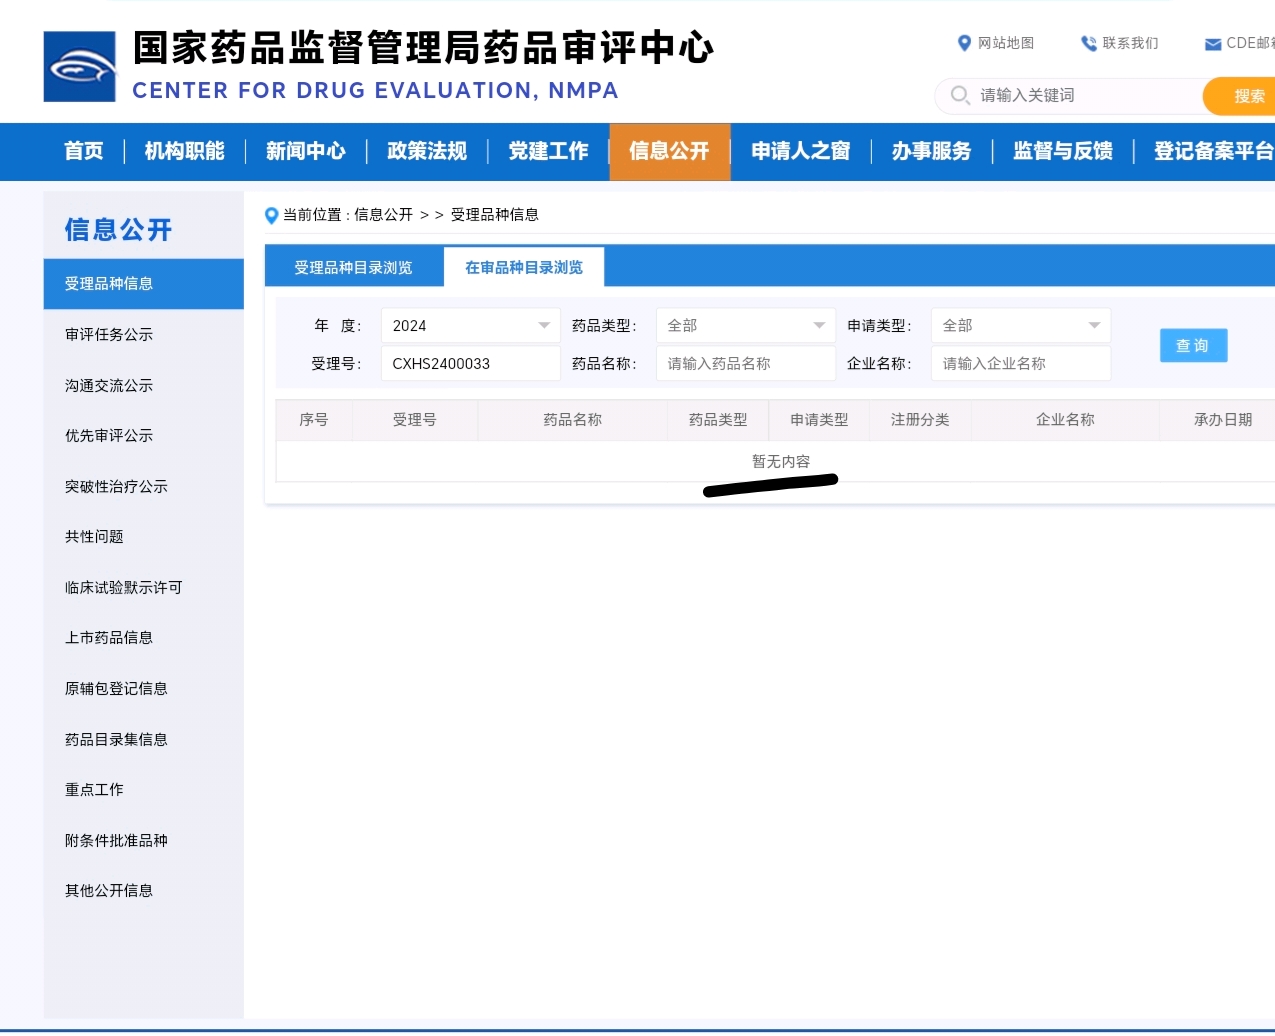Select 受理品种信息 in the sidebar

144,284
